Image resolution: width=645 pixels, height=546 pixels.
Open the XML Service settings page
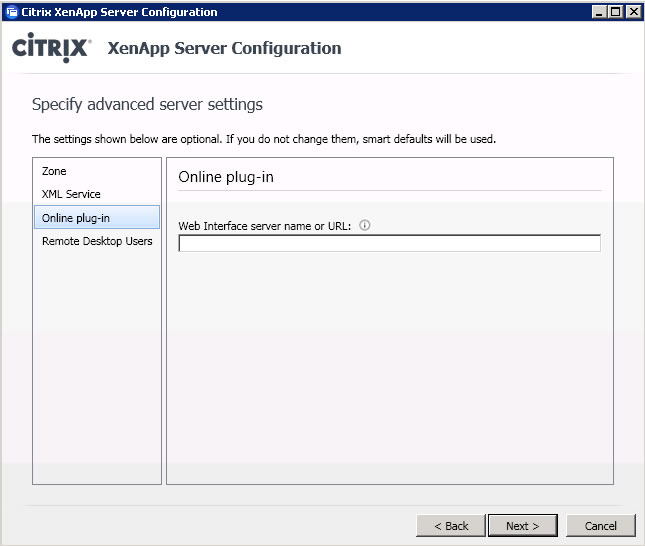coord(71,194)
